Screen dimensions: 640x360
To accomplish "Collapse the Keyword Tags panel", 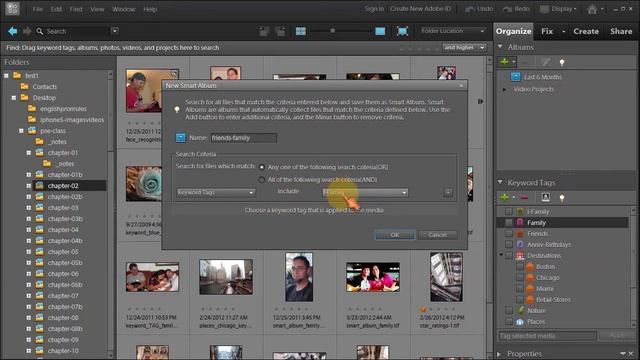I will coord(500,182).
